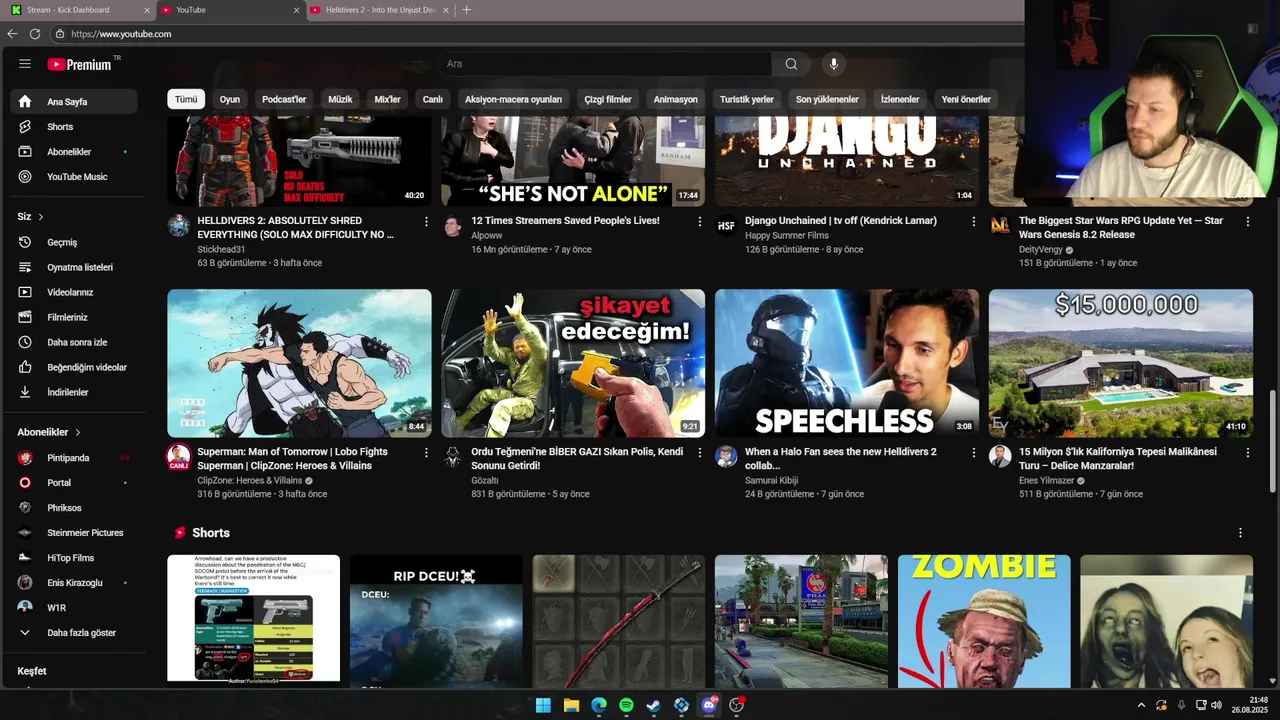1280x720 pixels.
Task: Open the hamburger guide menu
Action: [x=25, y=64]
